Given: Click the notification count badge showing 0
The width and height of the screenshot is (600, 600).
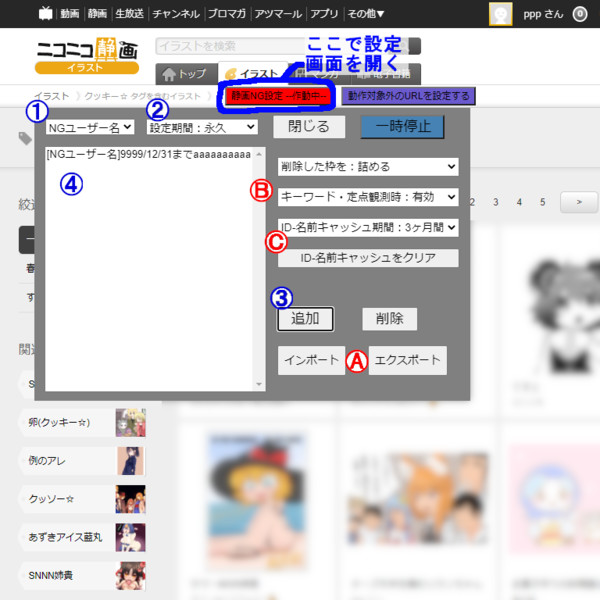Looking at the screenshot, I should pos(579,14).
